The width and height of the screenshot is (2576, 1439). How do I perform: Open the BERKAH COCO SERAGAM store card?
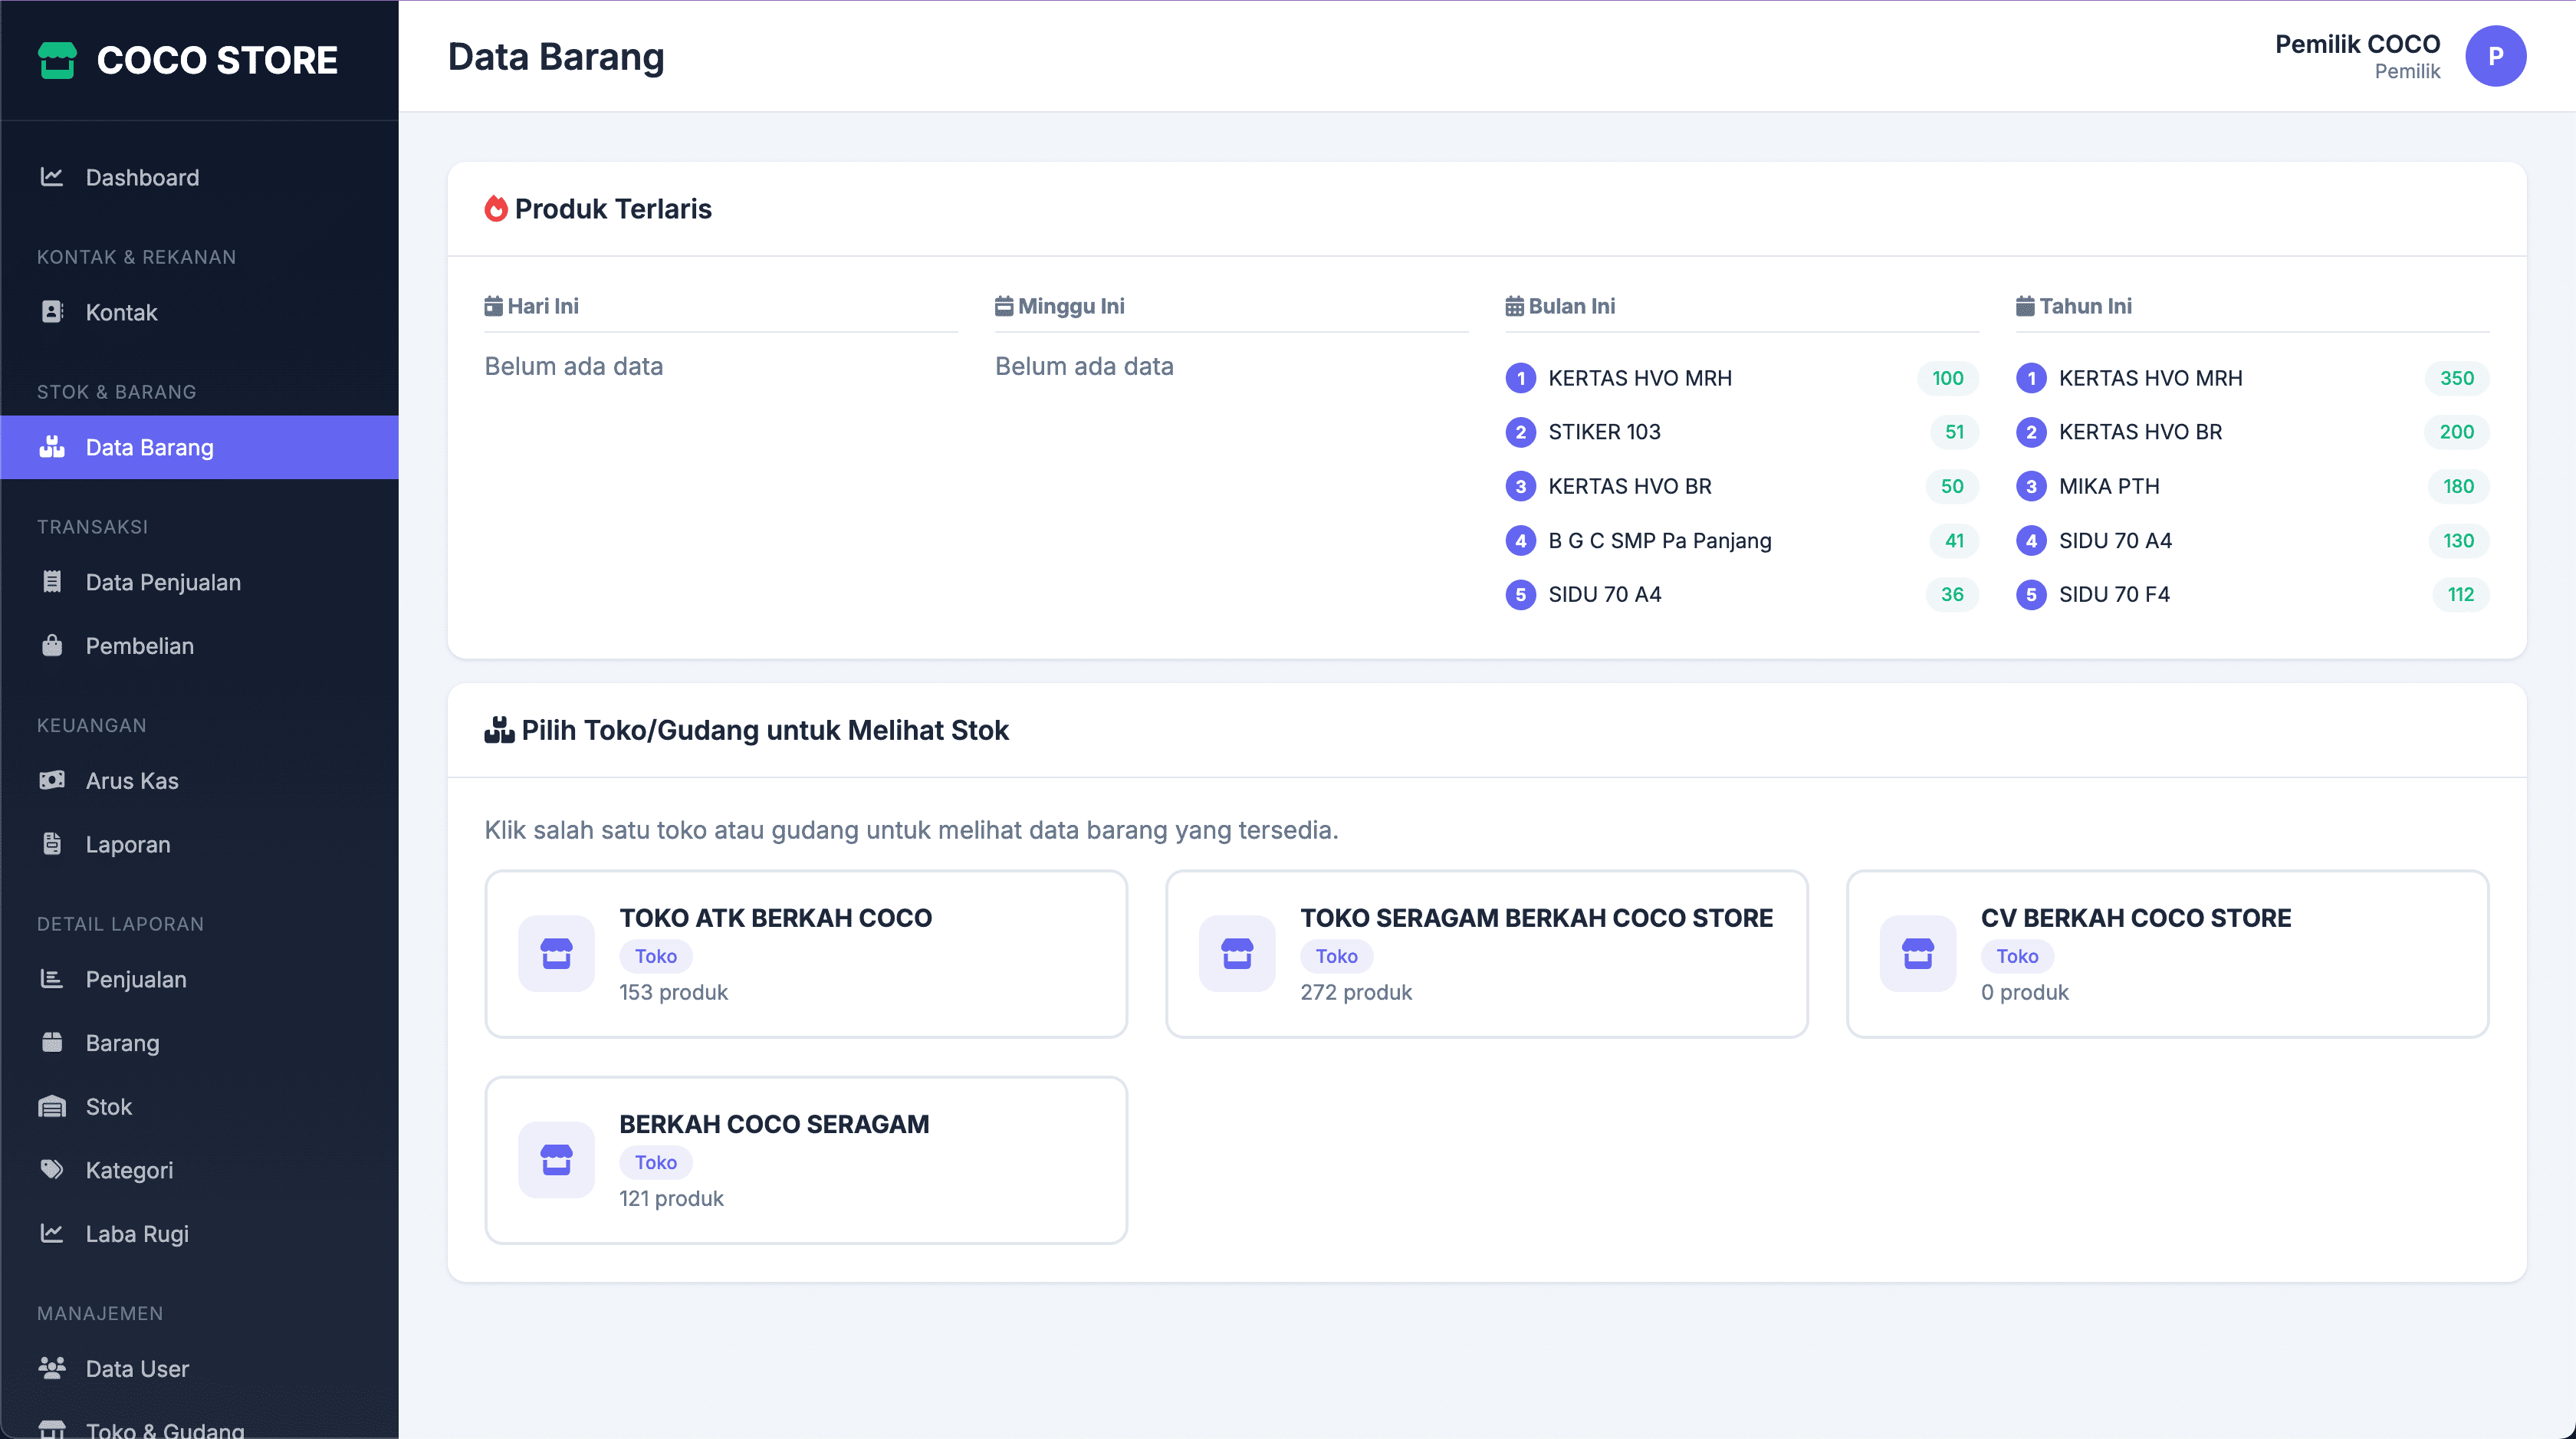tap(806, 1160)
